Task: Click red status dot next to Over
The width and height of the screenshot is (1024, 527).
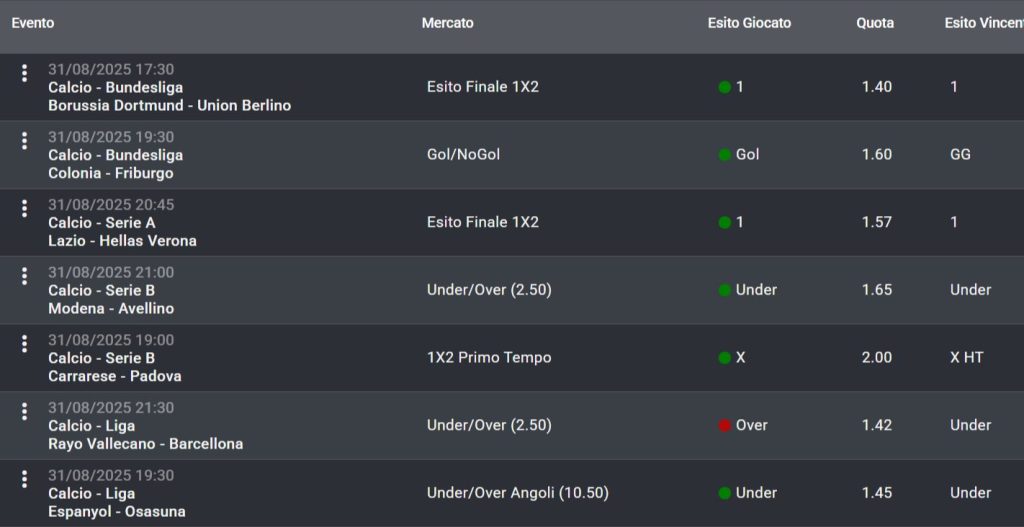Action: [725, 425]
